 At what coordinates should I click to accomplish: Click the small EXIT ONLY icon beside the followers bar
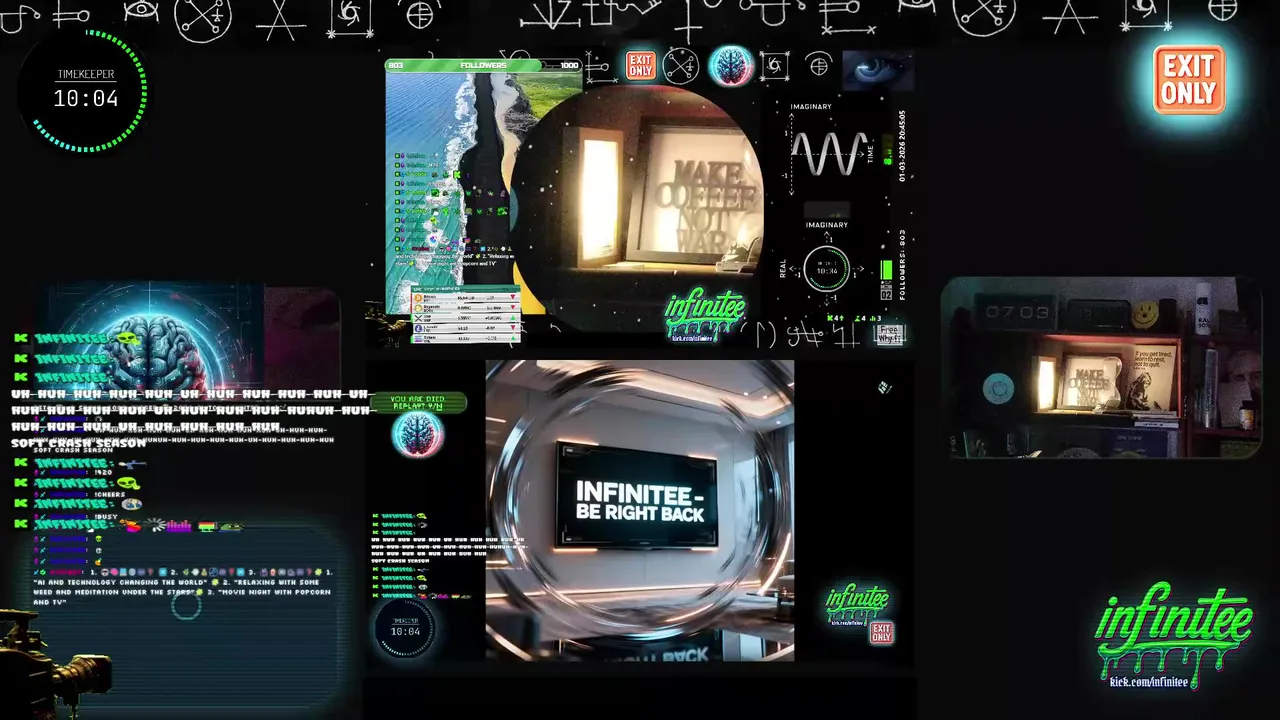[640, 66]
